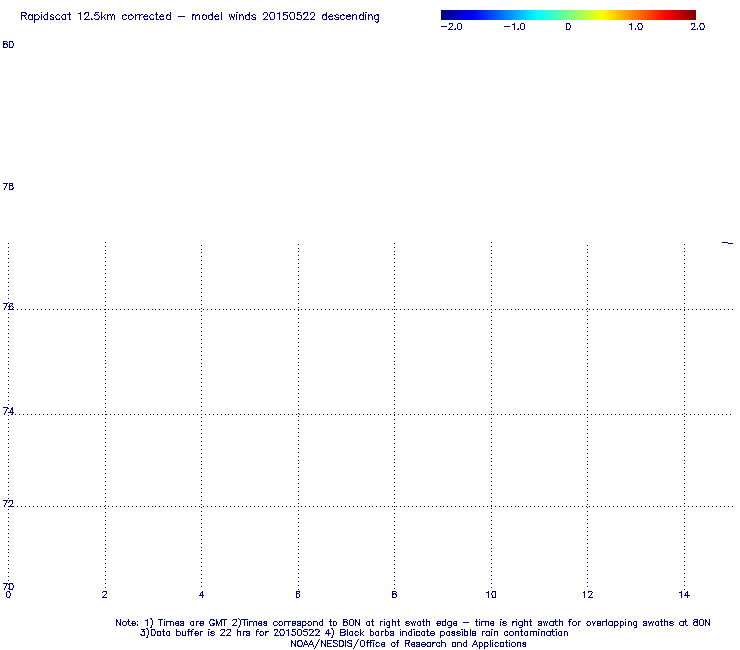Click the latitude label '72' on the left axis
This screenshot has height=650, width=740.
coord(8,504)
